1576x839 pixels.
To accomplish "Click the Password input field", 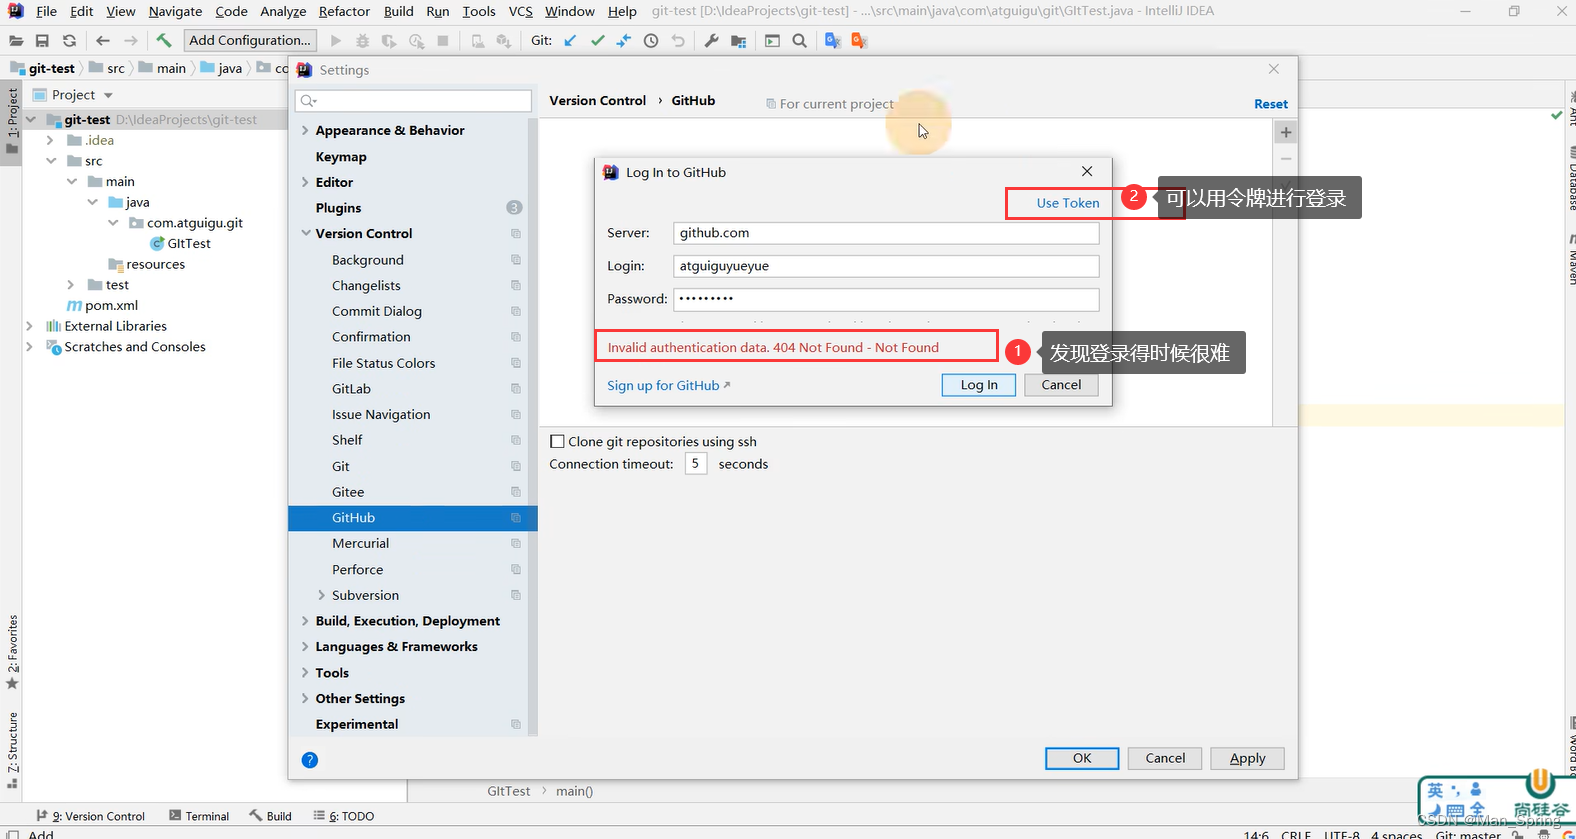I will (886, 299).
